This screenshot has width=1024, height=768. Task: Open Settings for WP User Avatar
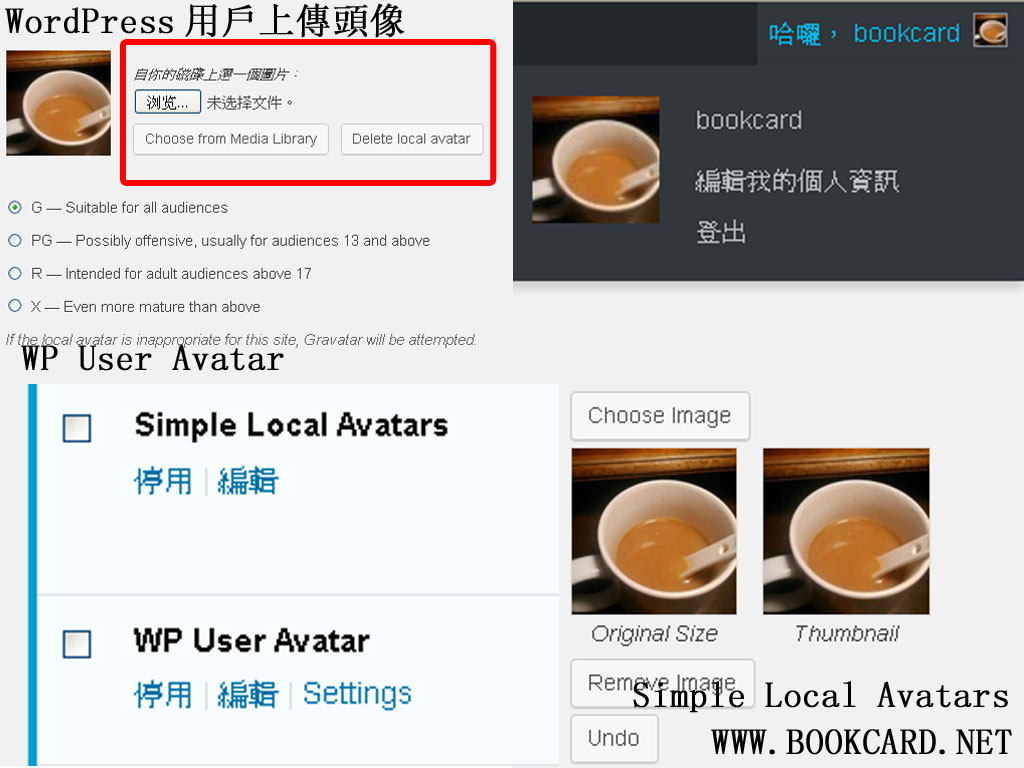[357, 692]
